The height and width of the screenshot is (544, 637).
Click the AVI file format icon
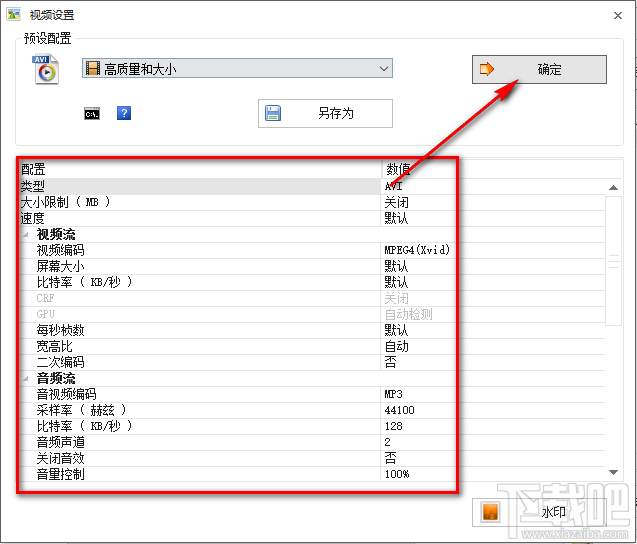click(x=45, y=69)
